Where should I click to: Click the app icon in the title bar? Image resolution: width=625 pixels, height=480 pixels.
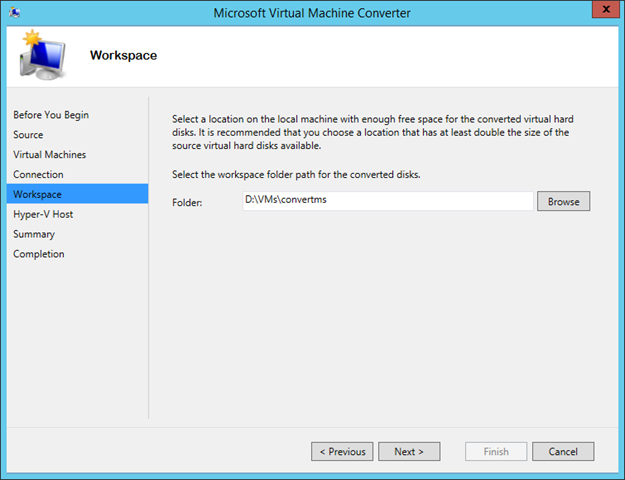coord(15,12)
